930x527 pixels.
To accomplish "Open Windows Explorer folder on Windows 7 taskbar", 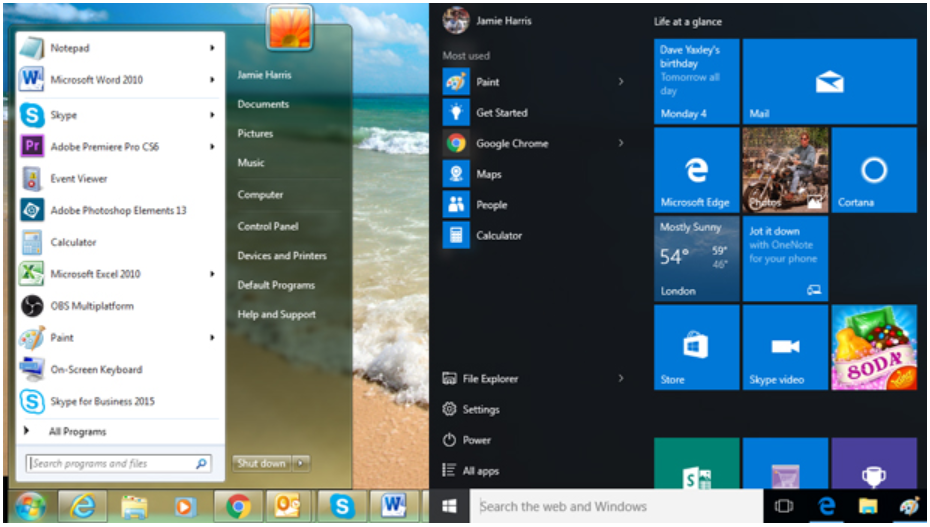I will (134, 507).
